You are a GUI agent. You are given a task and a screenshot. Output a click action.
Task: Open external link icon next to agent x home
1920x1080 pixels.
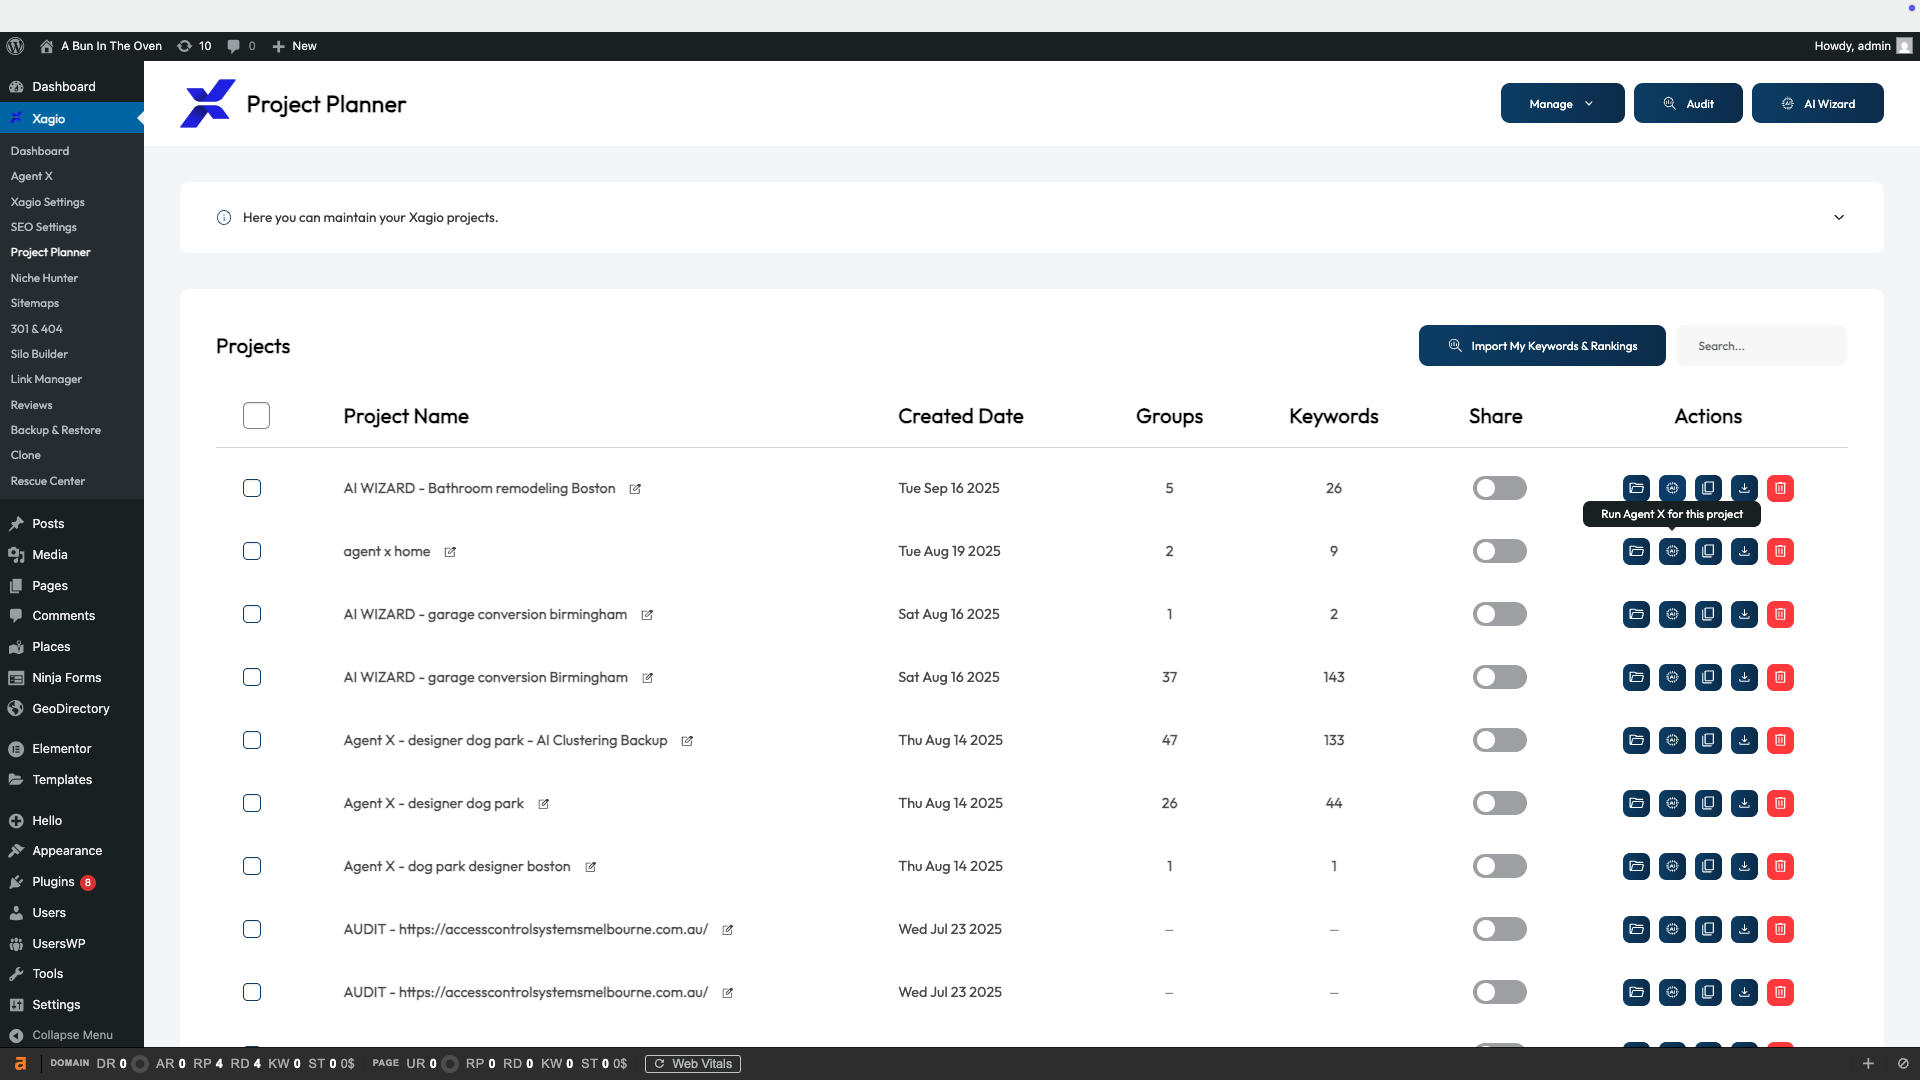[x=450, y=552]
